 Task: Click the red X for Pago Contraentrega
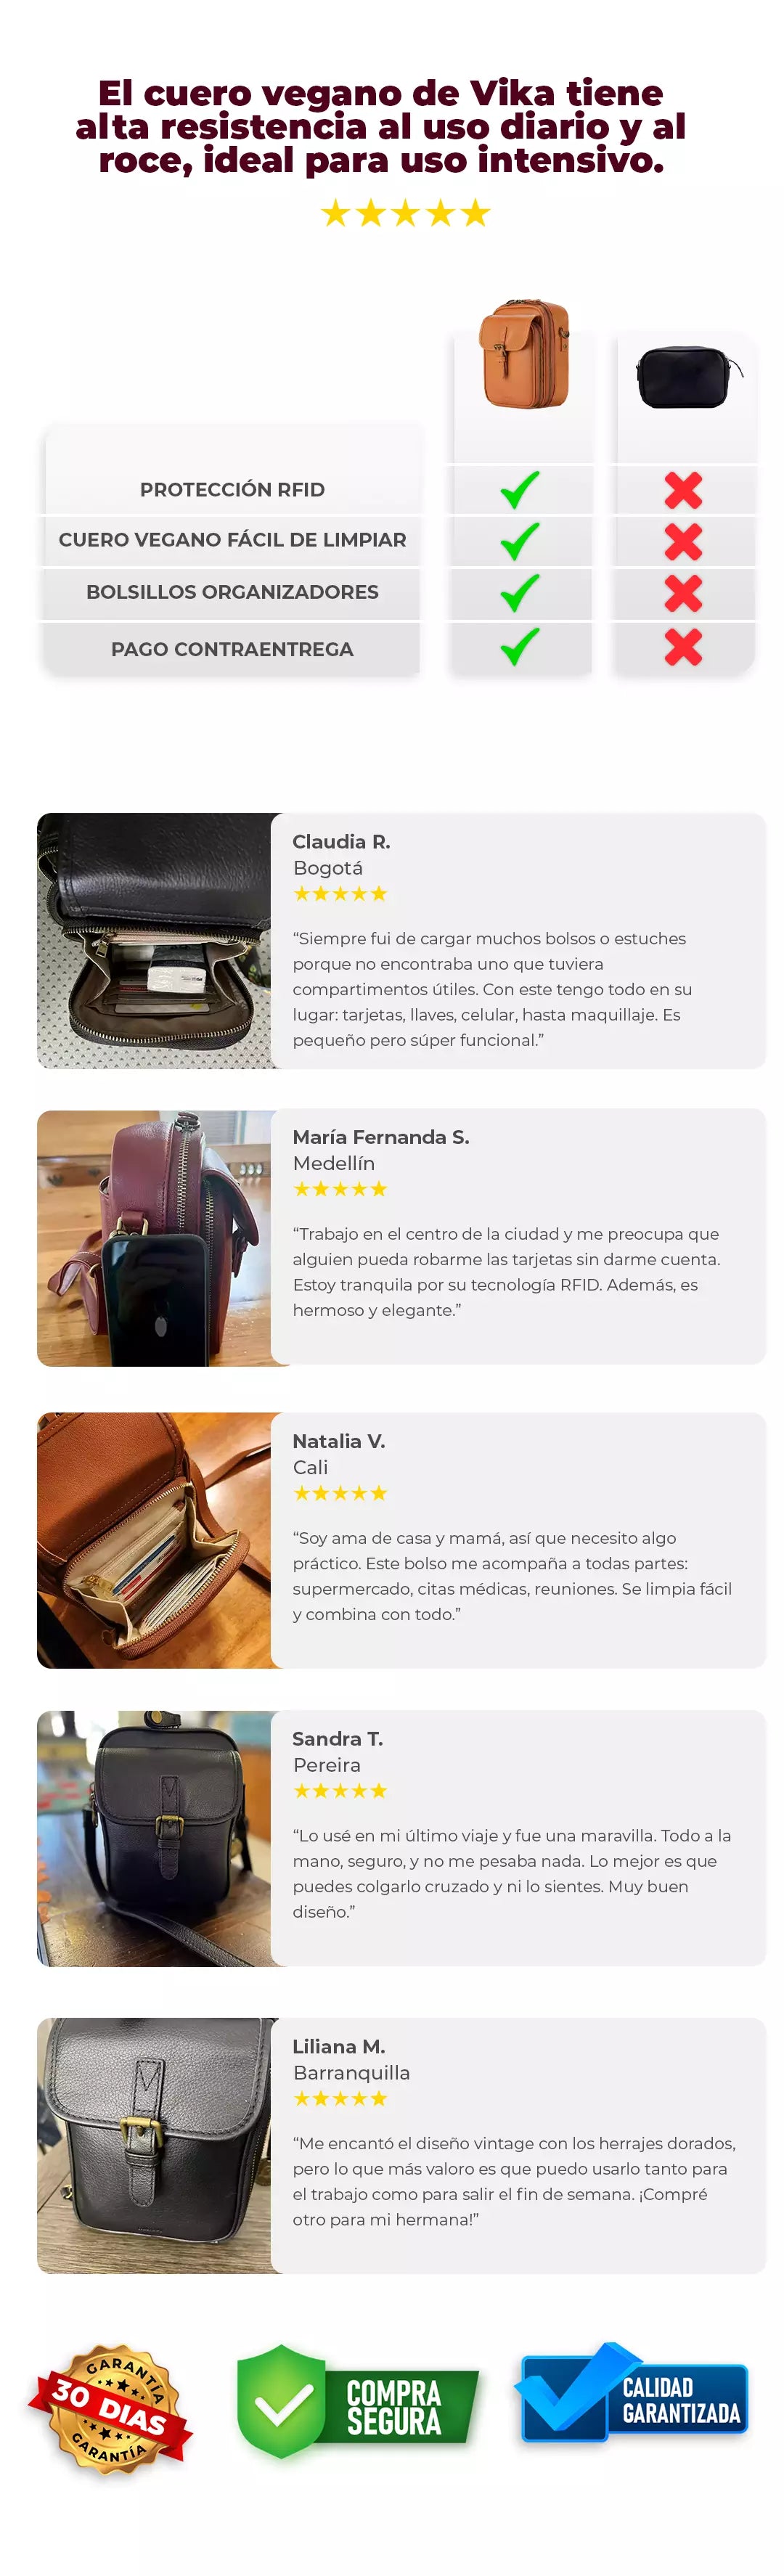pos(683,647)
